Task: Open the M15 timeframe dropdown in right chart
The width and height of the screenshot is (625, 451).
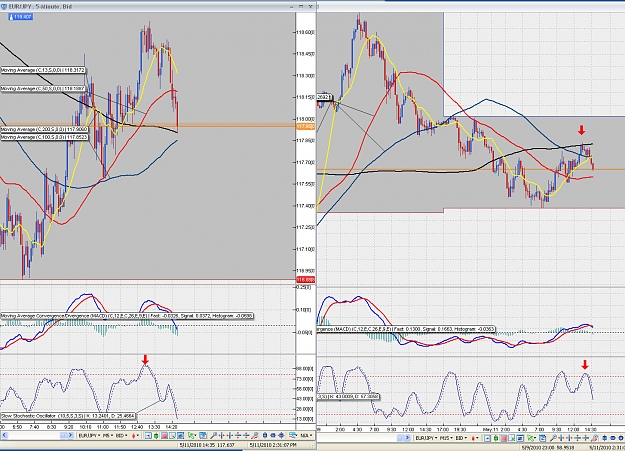Action: coord(446,438)
